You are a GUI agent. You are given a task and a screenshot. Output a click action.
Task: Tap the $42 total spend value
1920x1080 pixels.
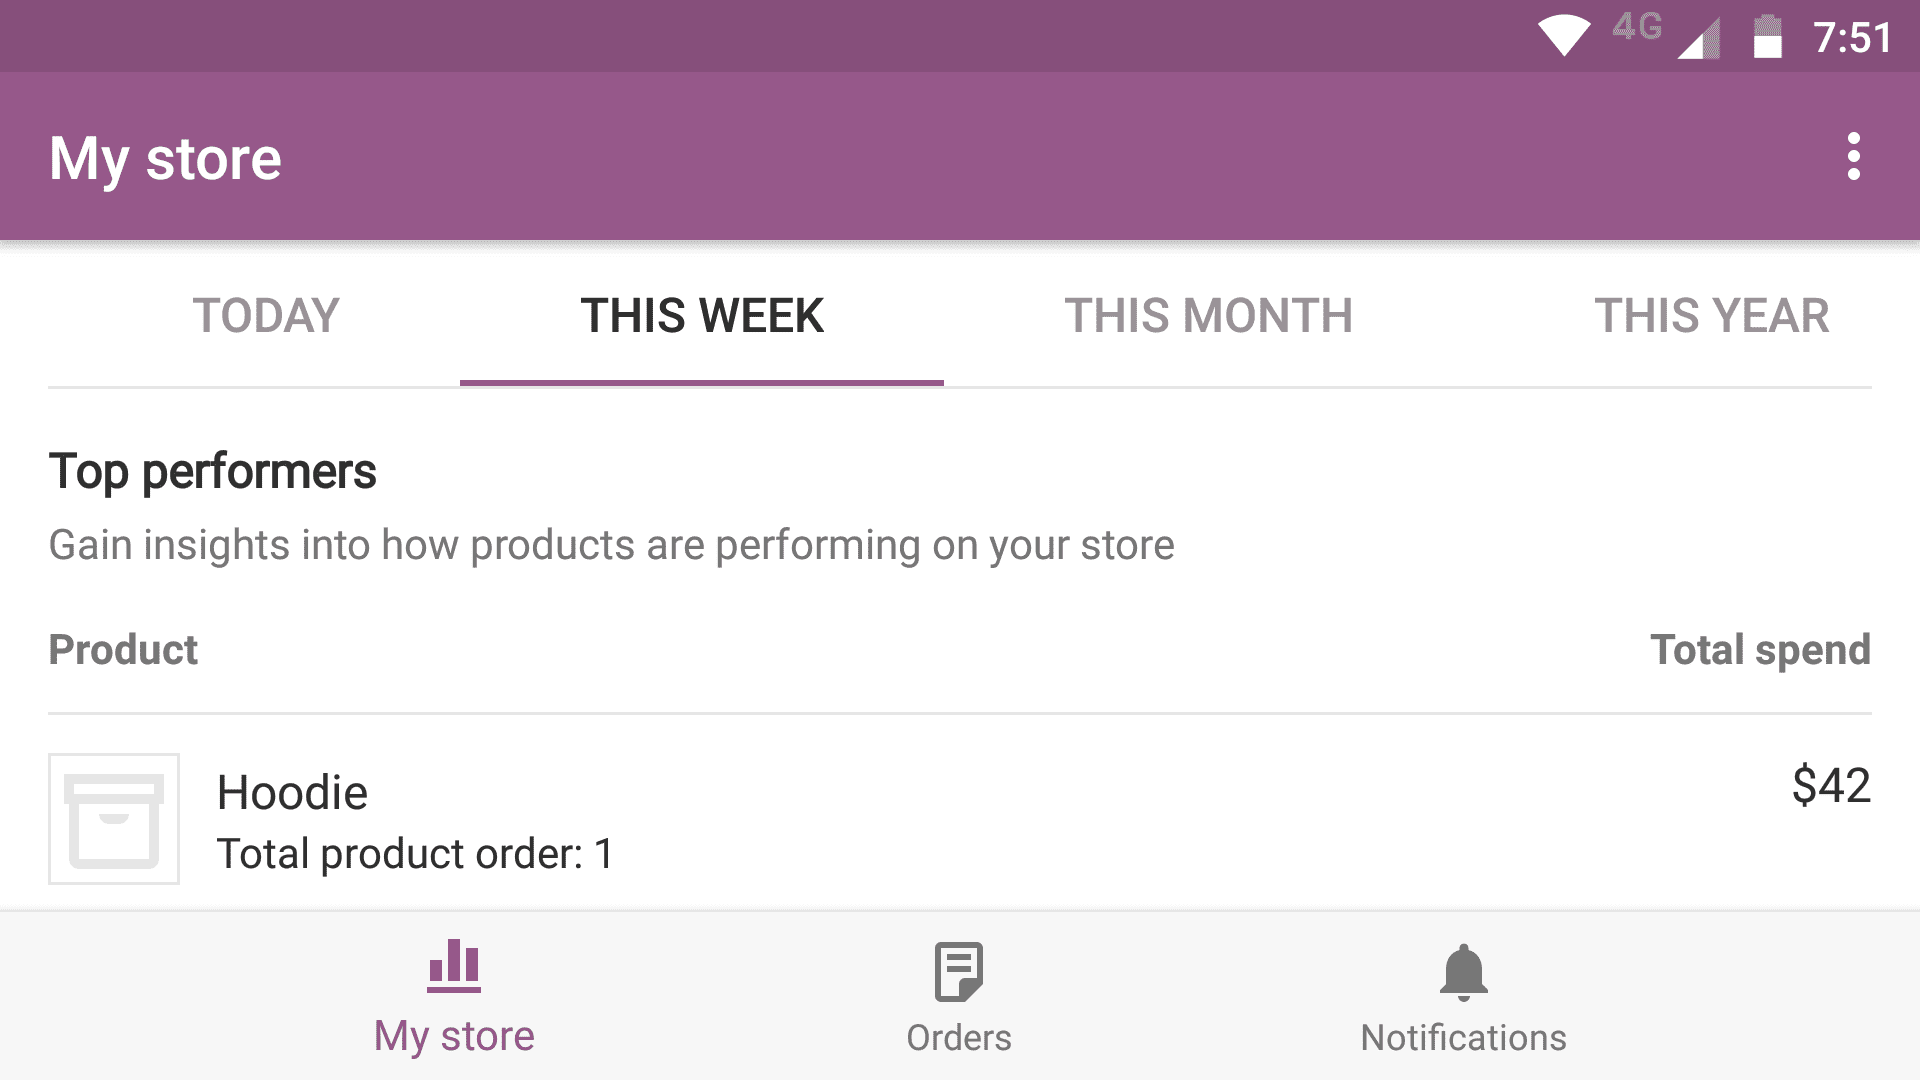pyautogui.click(x=1830, y=785)
